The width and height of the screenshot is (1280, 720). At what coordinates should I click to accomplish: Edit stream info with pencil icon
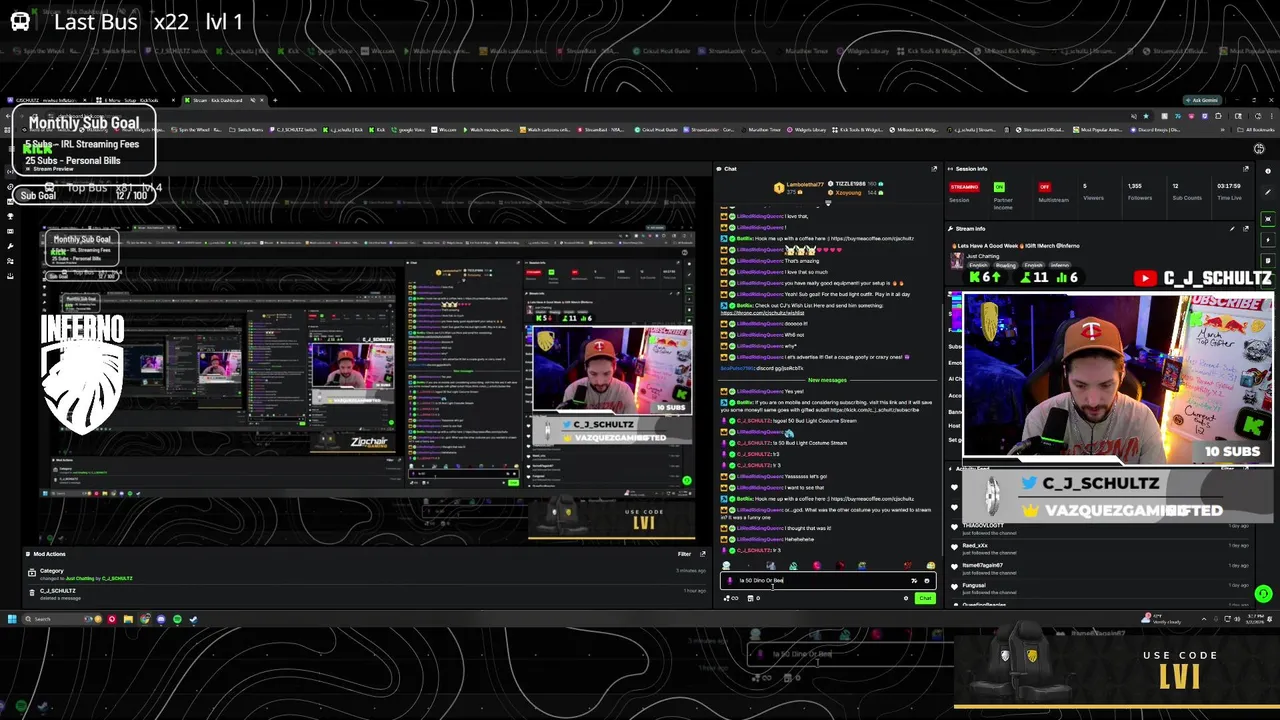(1232, 229)
